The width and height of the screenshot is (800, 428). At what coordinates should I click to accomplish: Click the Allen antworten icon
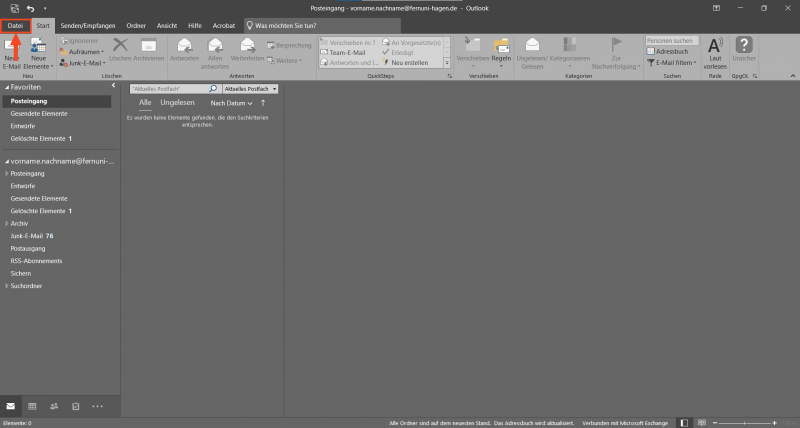(215, 45)
